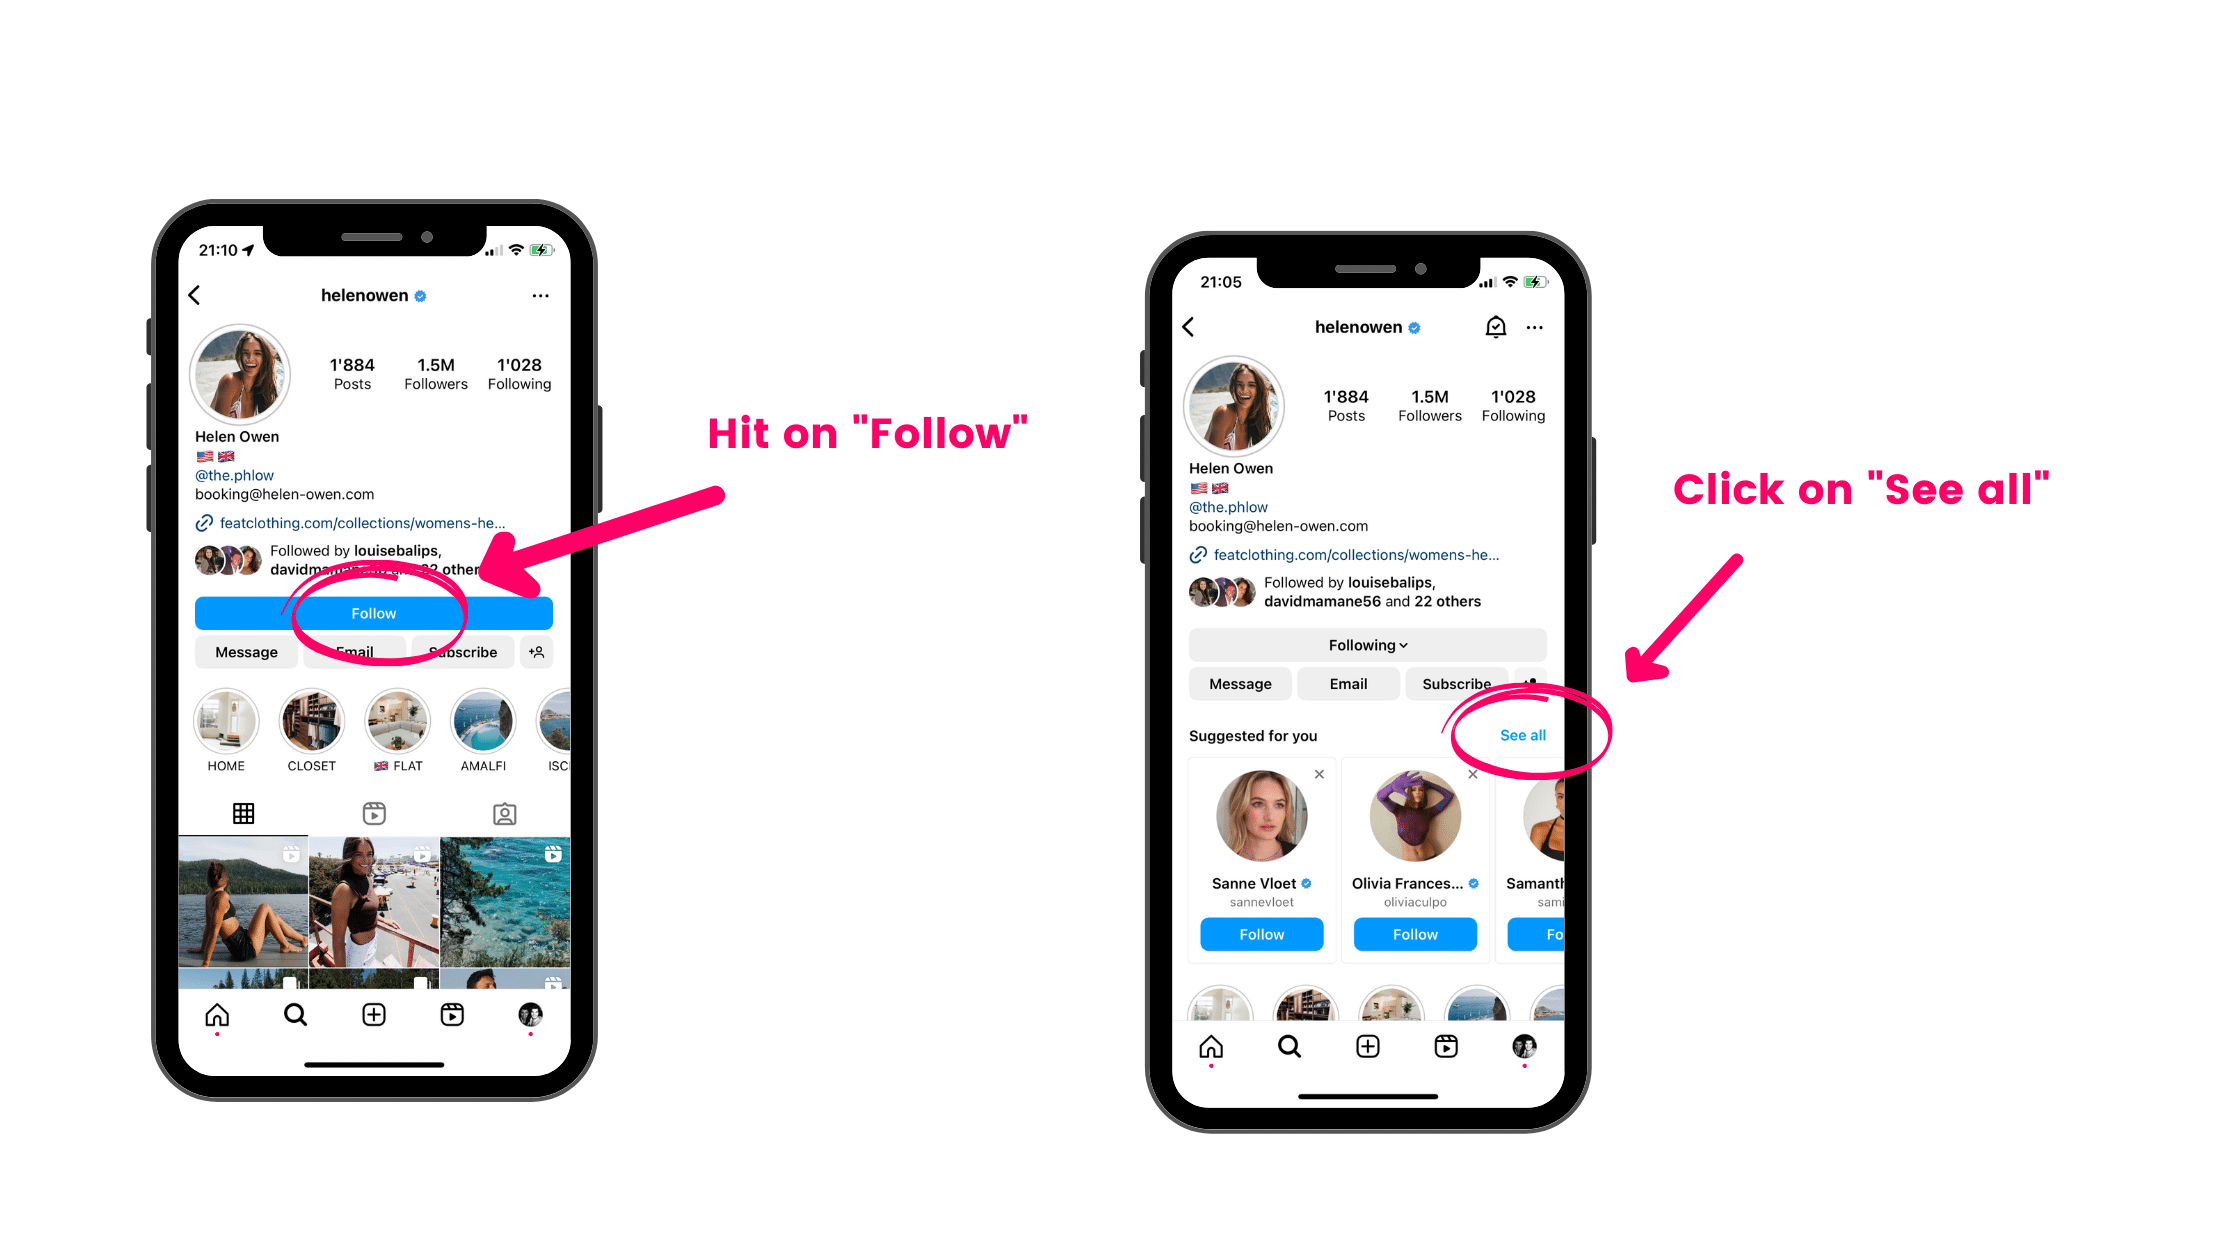Click 'See all' in Suggested for you

(x=1520, y=735)
